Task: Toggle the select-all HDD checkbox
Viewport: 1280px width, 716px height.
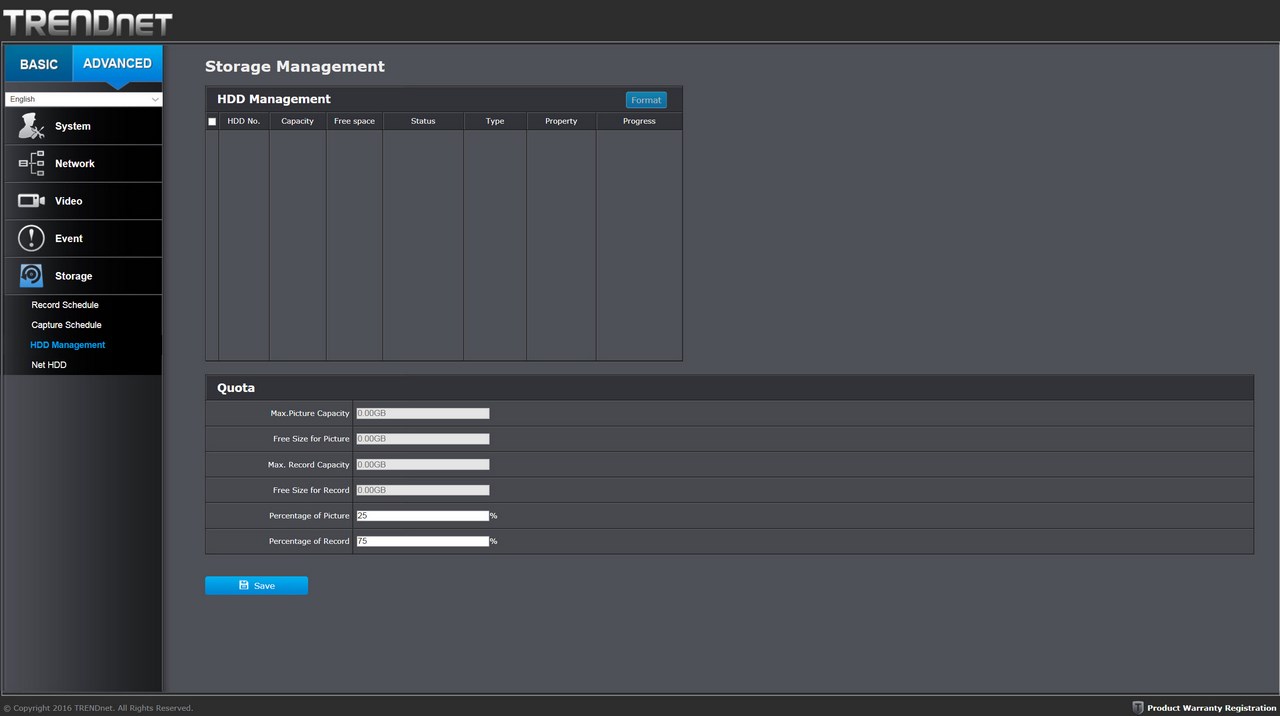Action: (212, 122)
